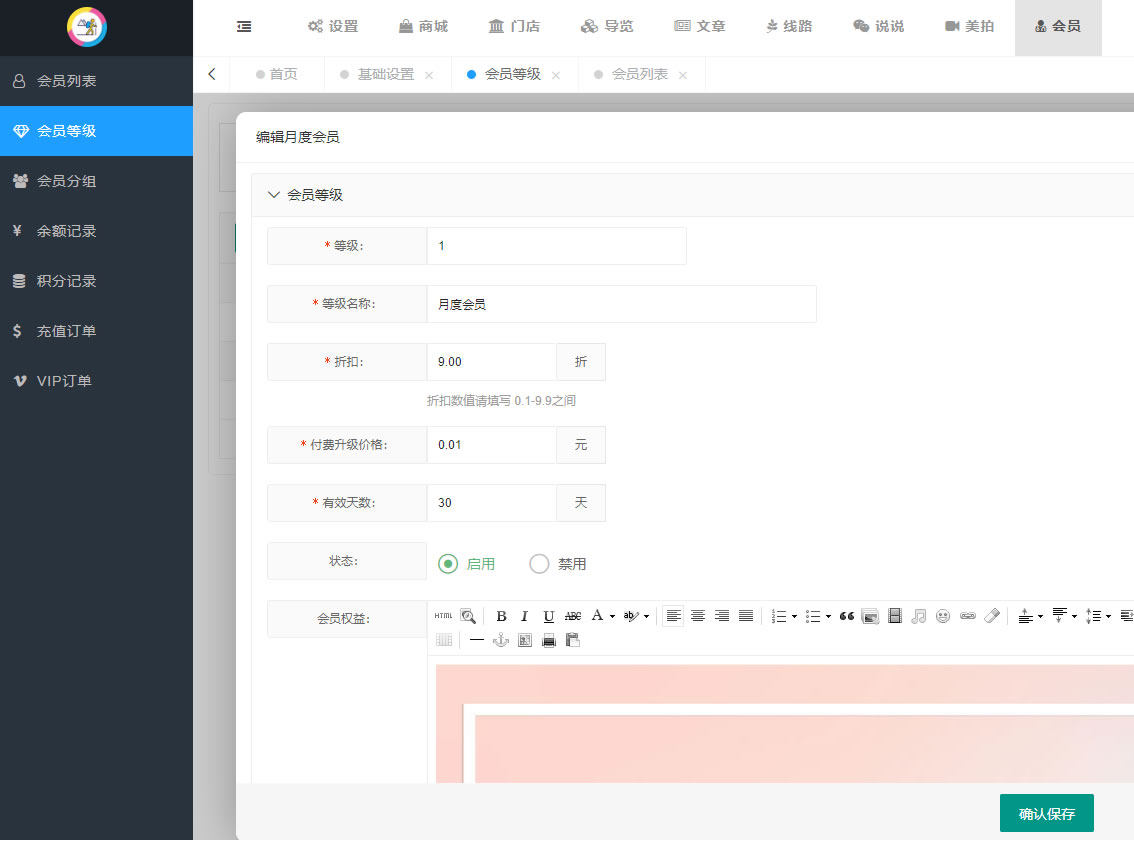Insert video via film icon
Viewport: 1134px width, 841px height.
pyautogui.click(x=895, y=616)
